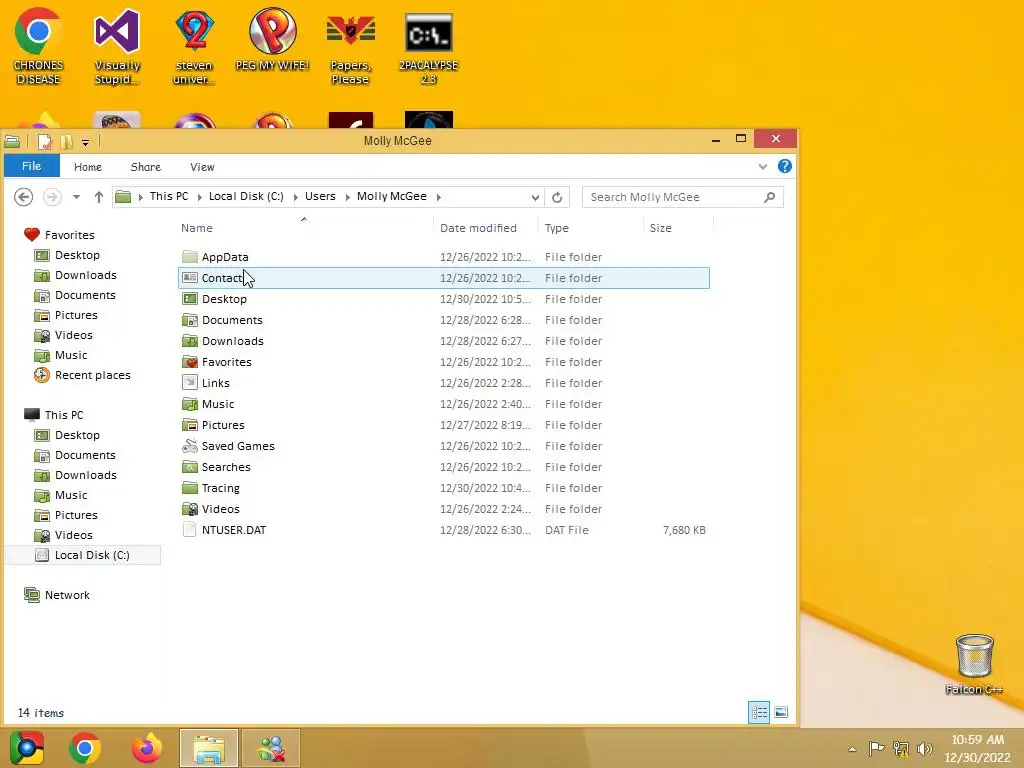Sort by Type column header
Image resolution: width=1024 pixels, height=768 pixels.
[556, 228]
